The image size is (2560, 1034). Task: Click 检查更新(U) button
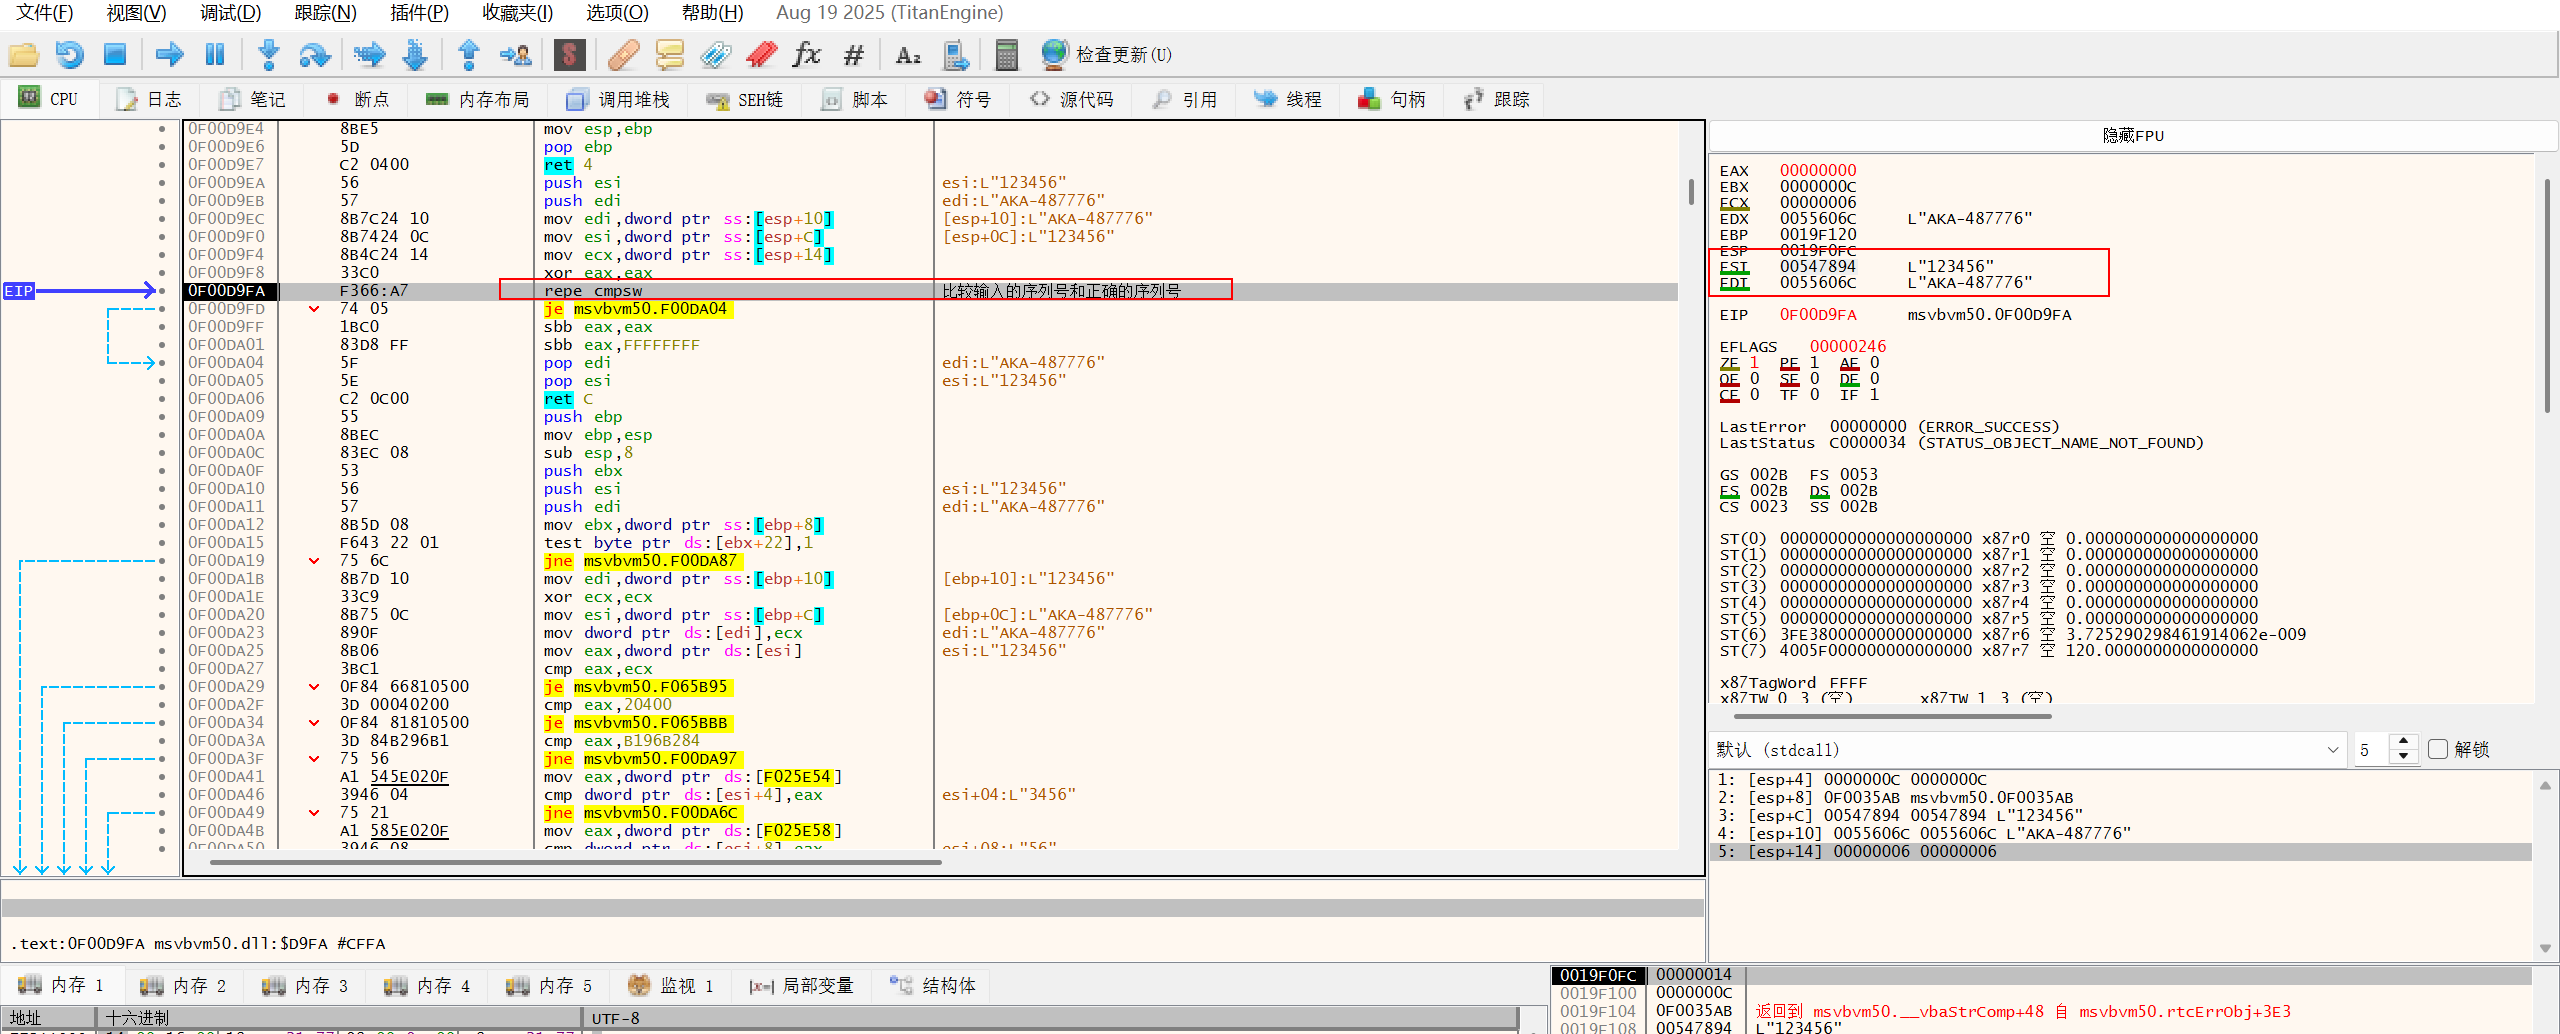coord(1106,55)
